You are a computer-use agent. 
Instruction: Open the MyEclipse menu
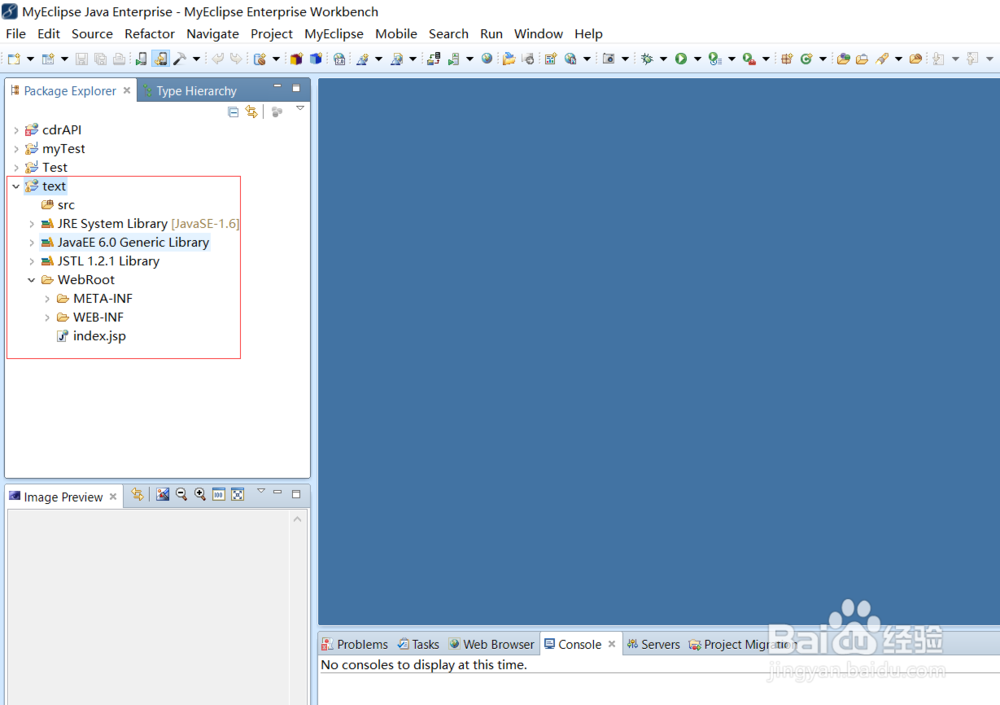pos(334,34)
